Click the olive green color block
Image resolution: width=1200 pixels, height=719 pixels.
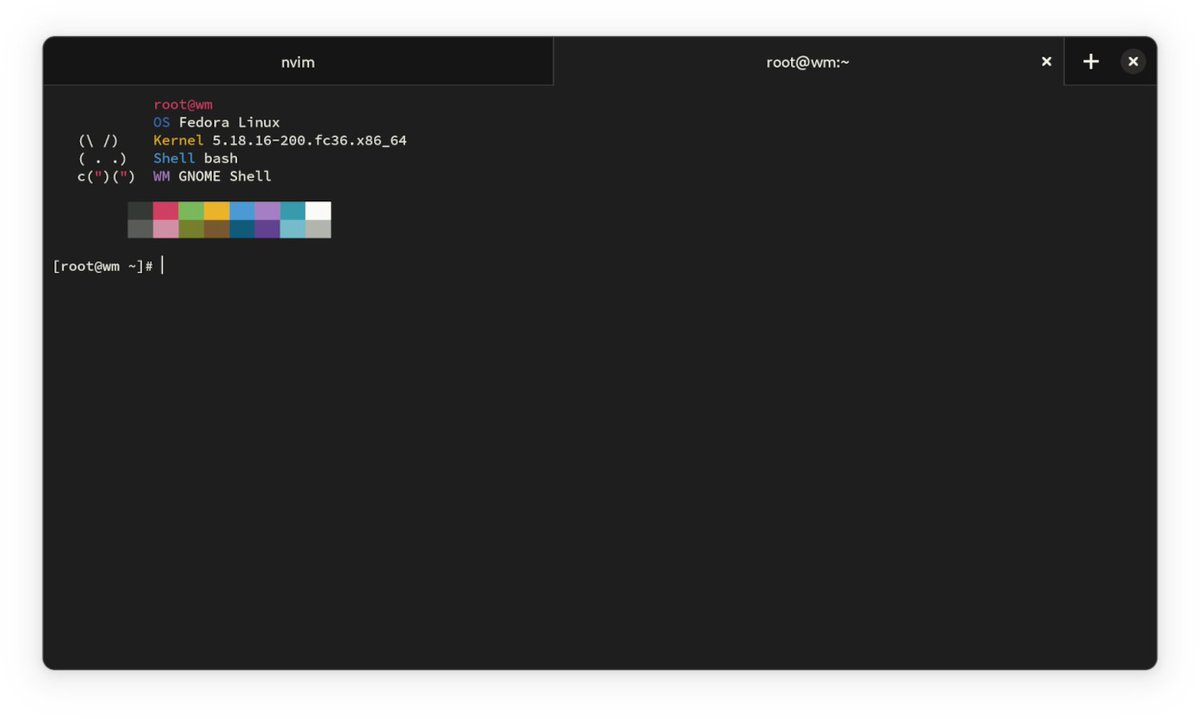pos(191,229)
